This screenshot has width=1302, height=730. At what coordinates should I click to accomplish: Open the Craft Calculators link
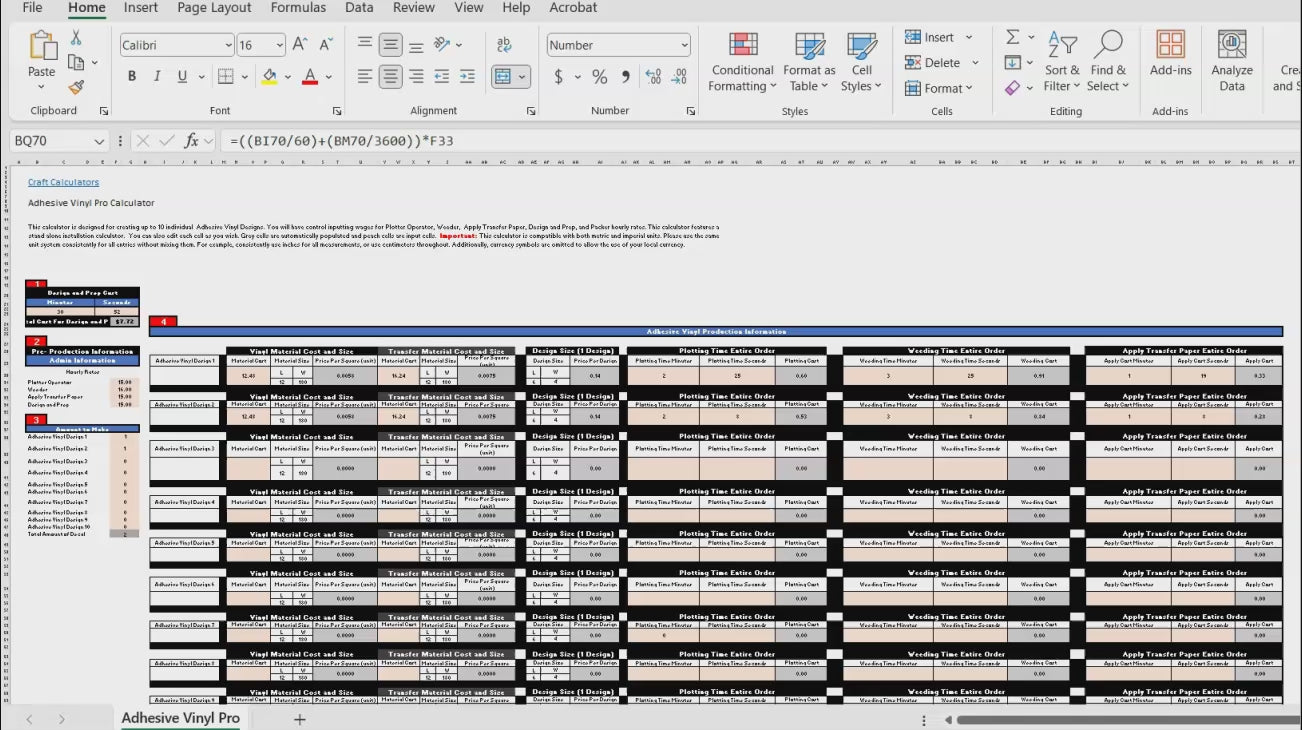coord(63,182)
